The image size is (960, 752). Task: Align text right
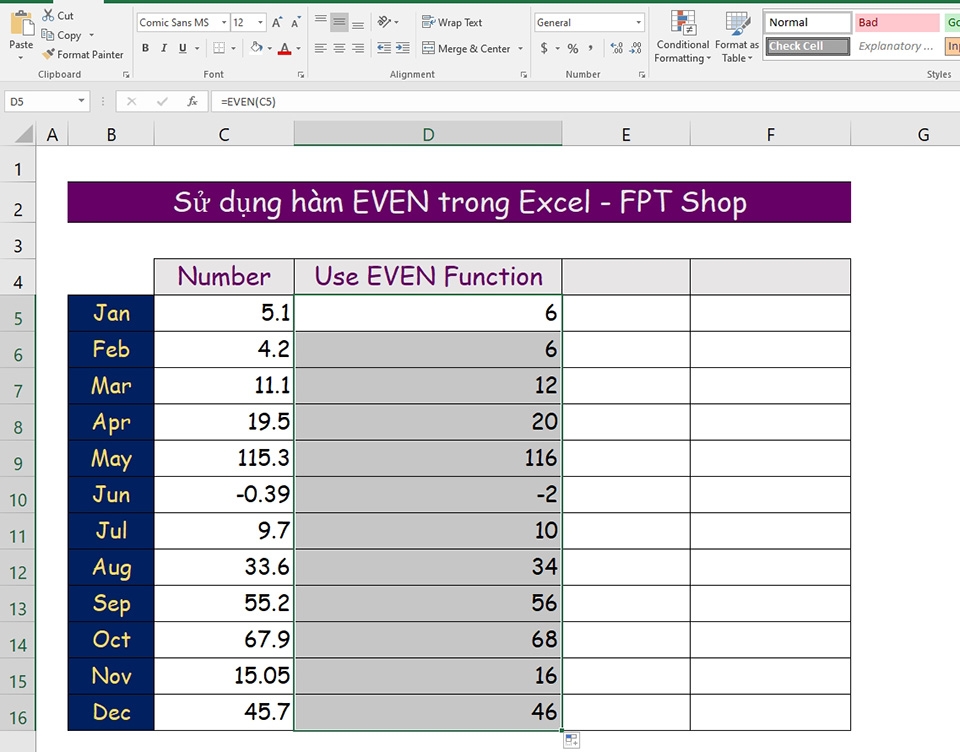click(x=358, y=48)
